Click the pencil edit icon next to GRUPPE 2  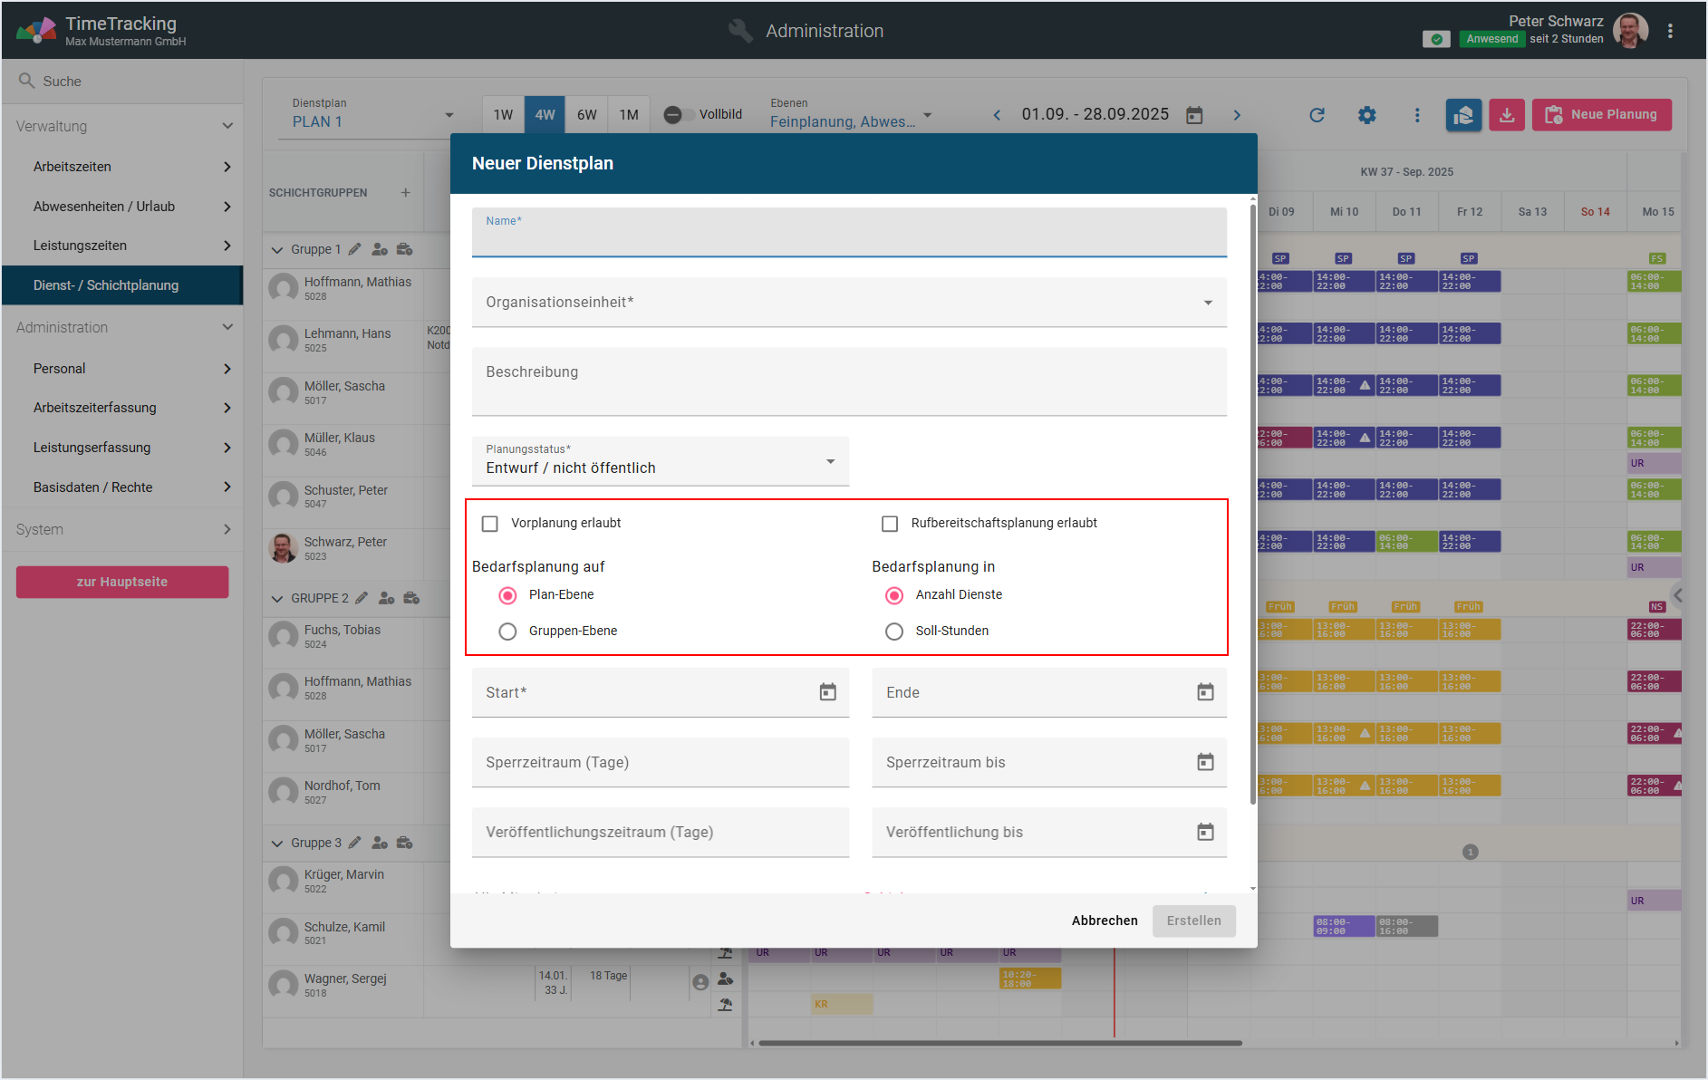pos(362,598)
